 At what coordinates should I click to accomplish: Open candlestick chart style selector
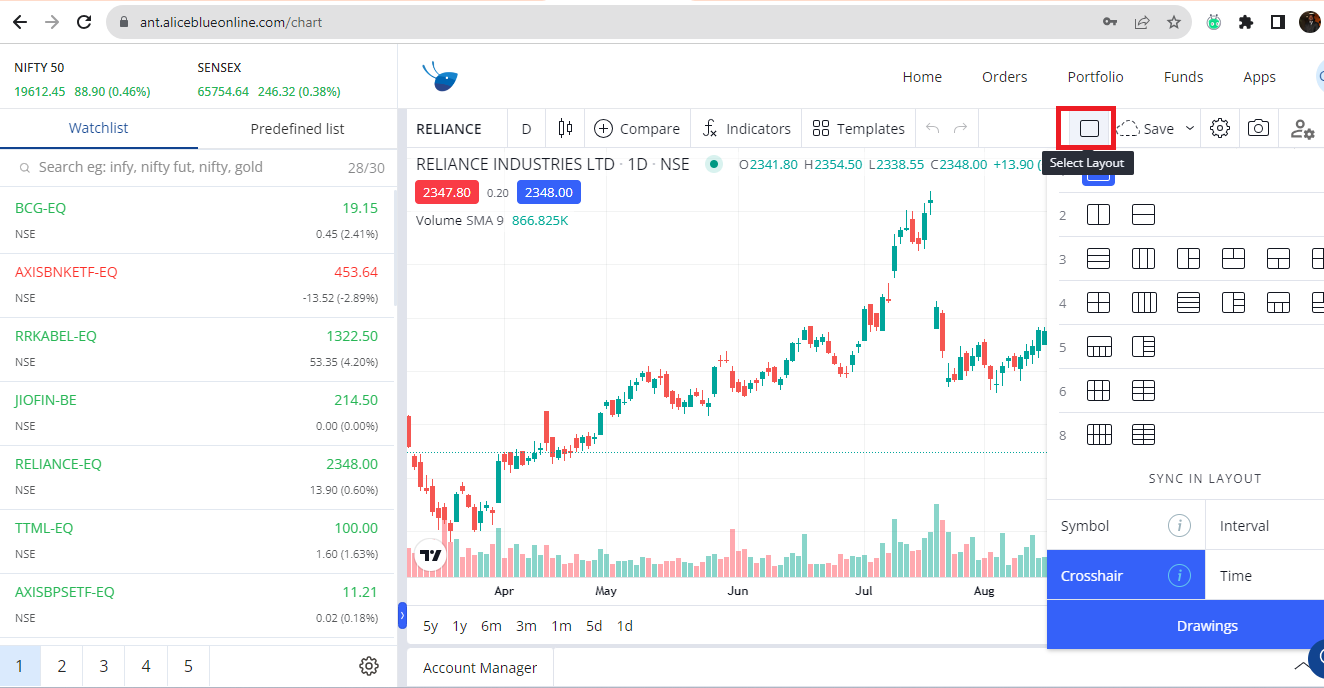click(x=565, y=128)
